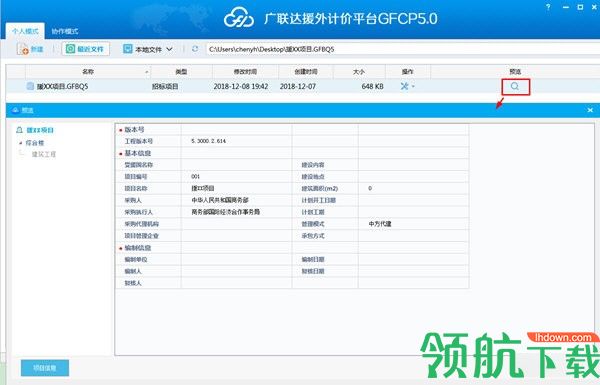Viewport: 600px width, 385px height.
Task: Click the file path input field
Action: click(x=403, y=49)
